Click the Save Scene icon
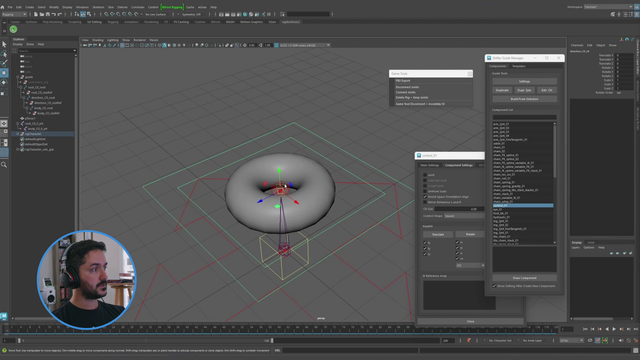 (x=47, y=14)
